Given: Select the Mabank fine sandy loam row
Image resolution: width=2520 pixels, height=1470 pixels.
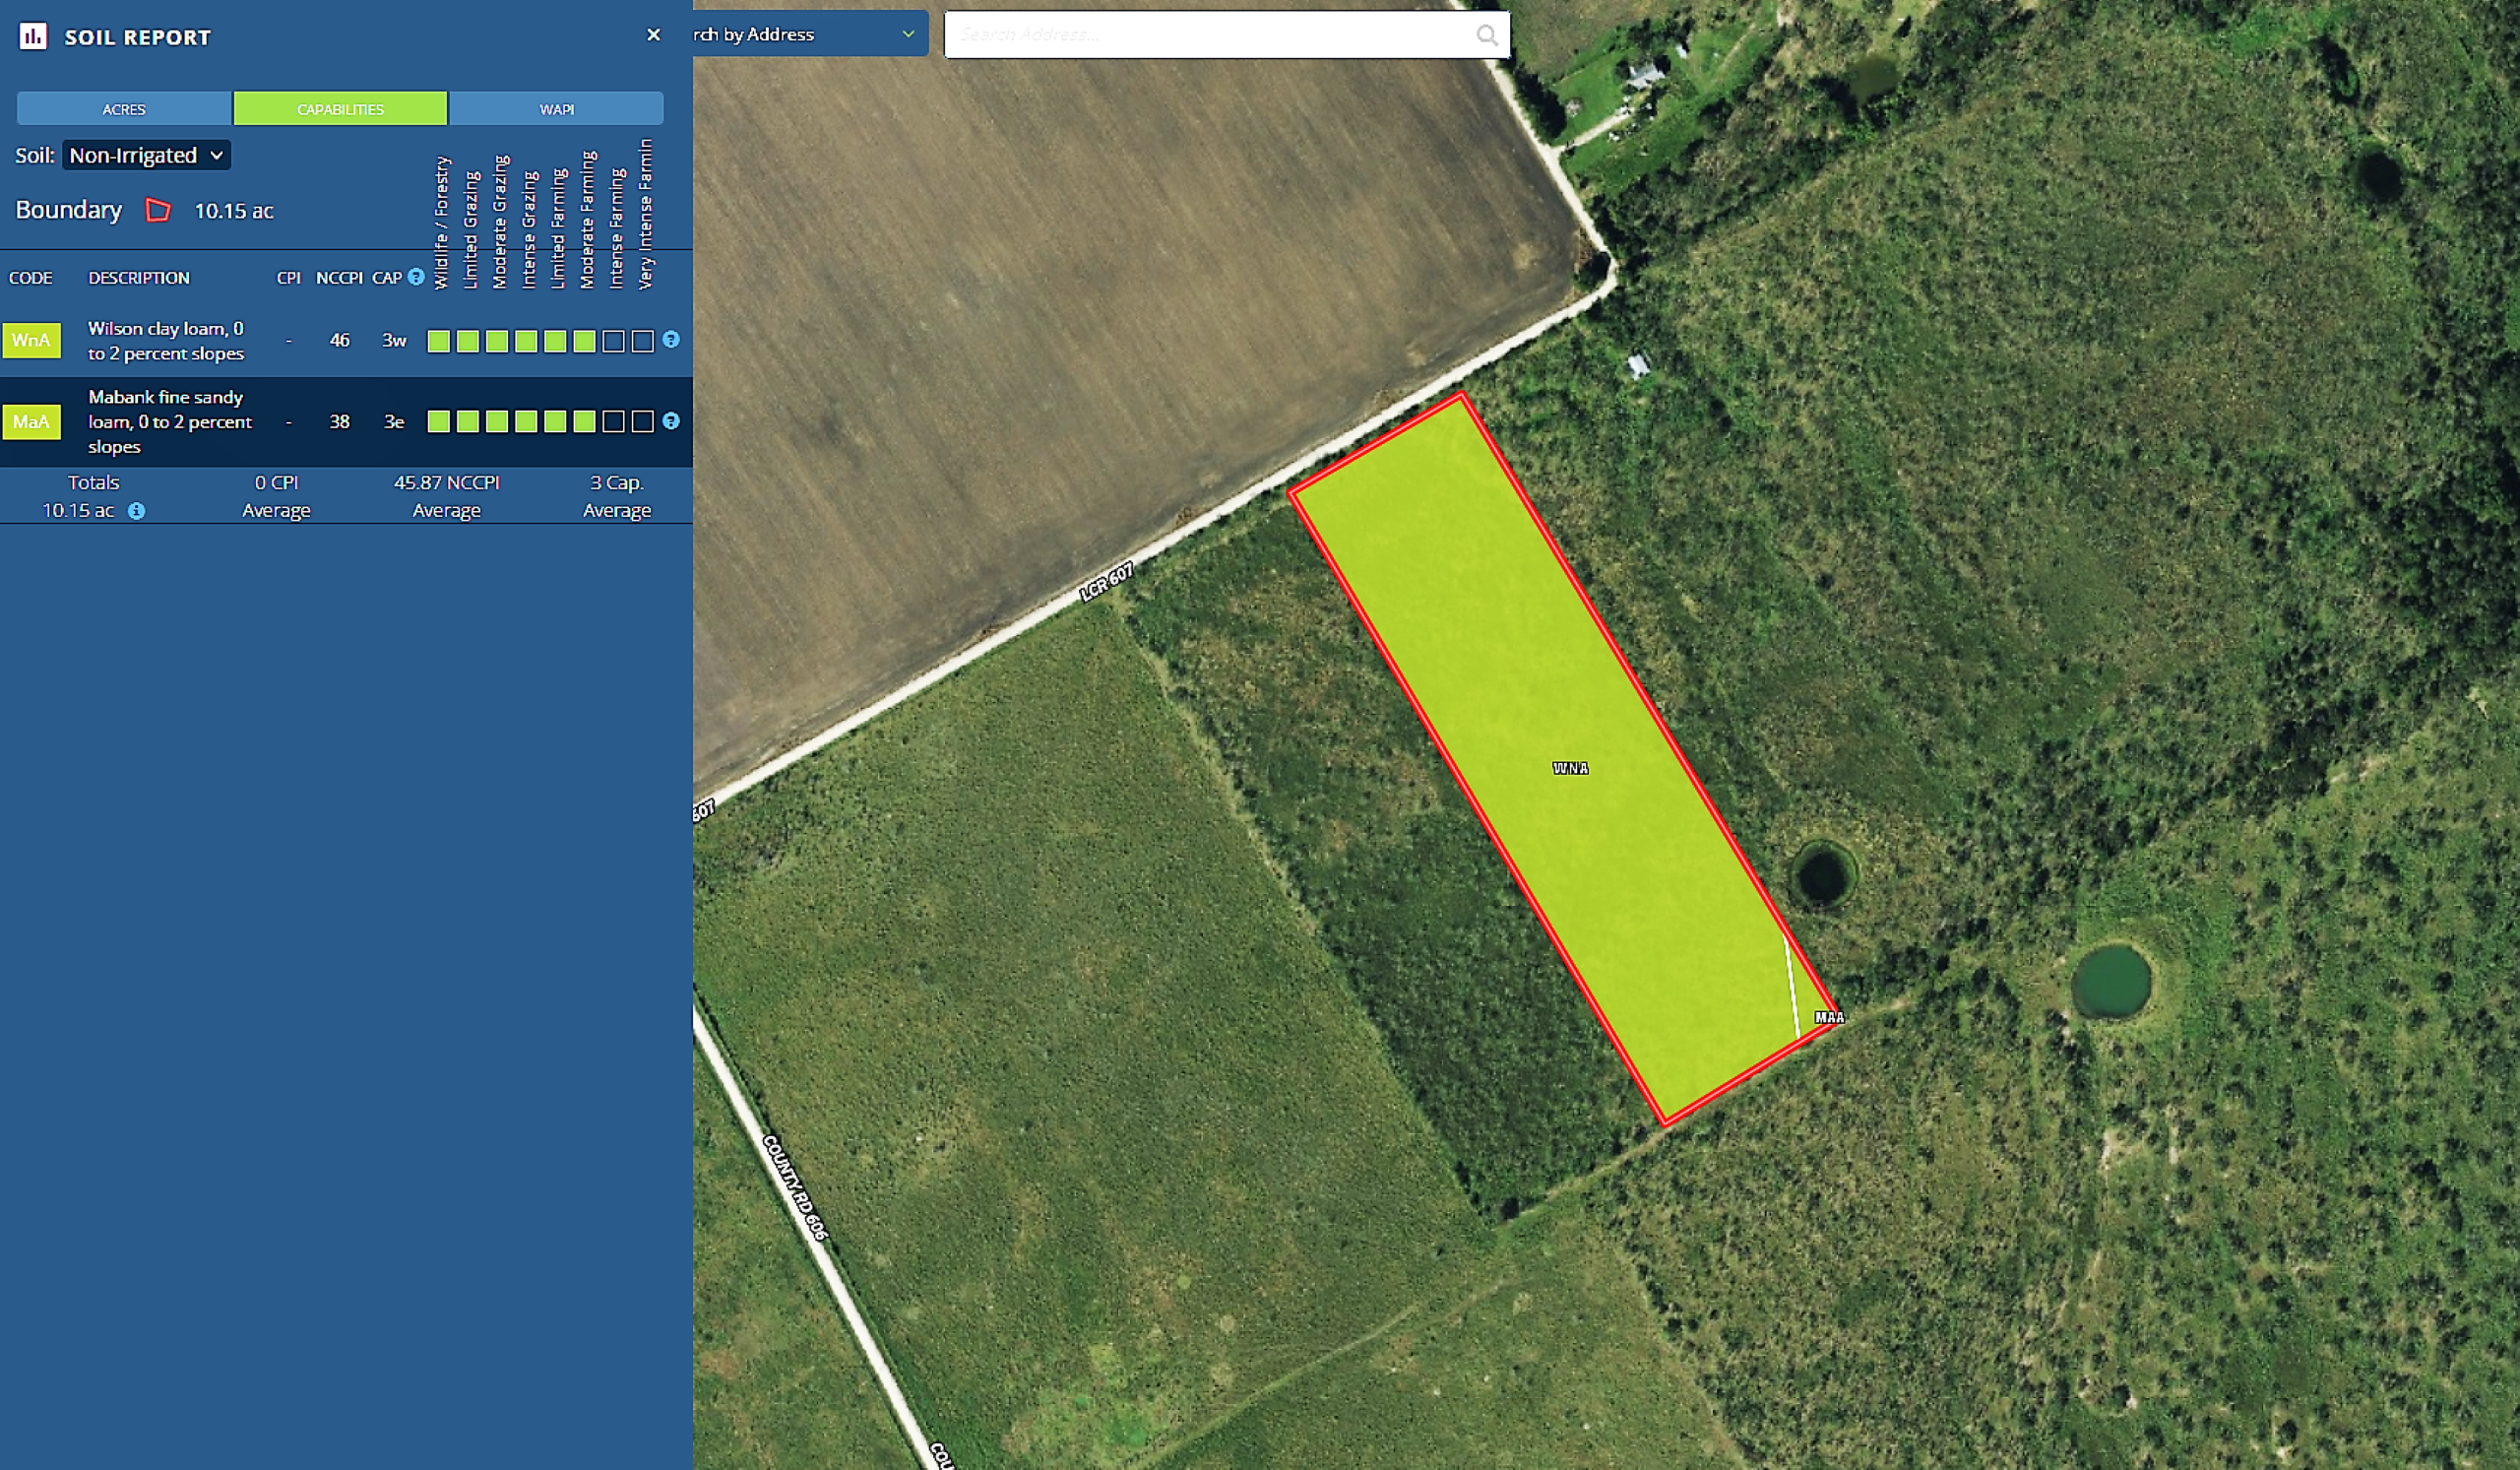Looking at the screenshot, I should [x=169, y=422].
